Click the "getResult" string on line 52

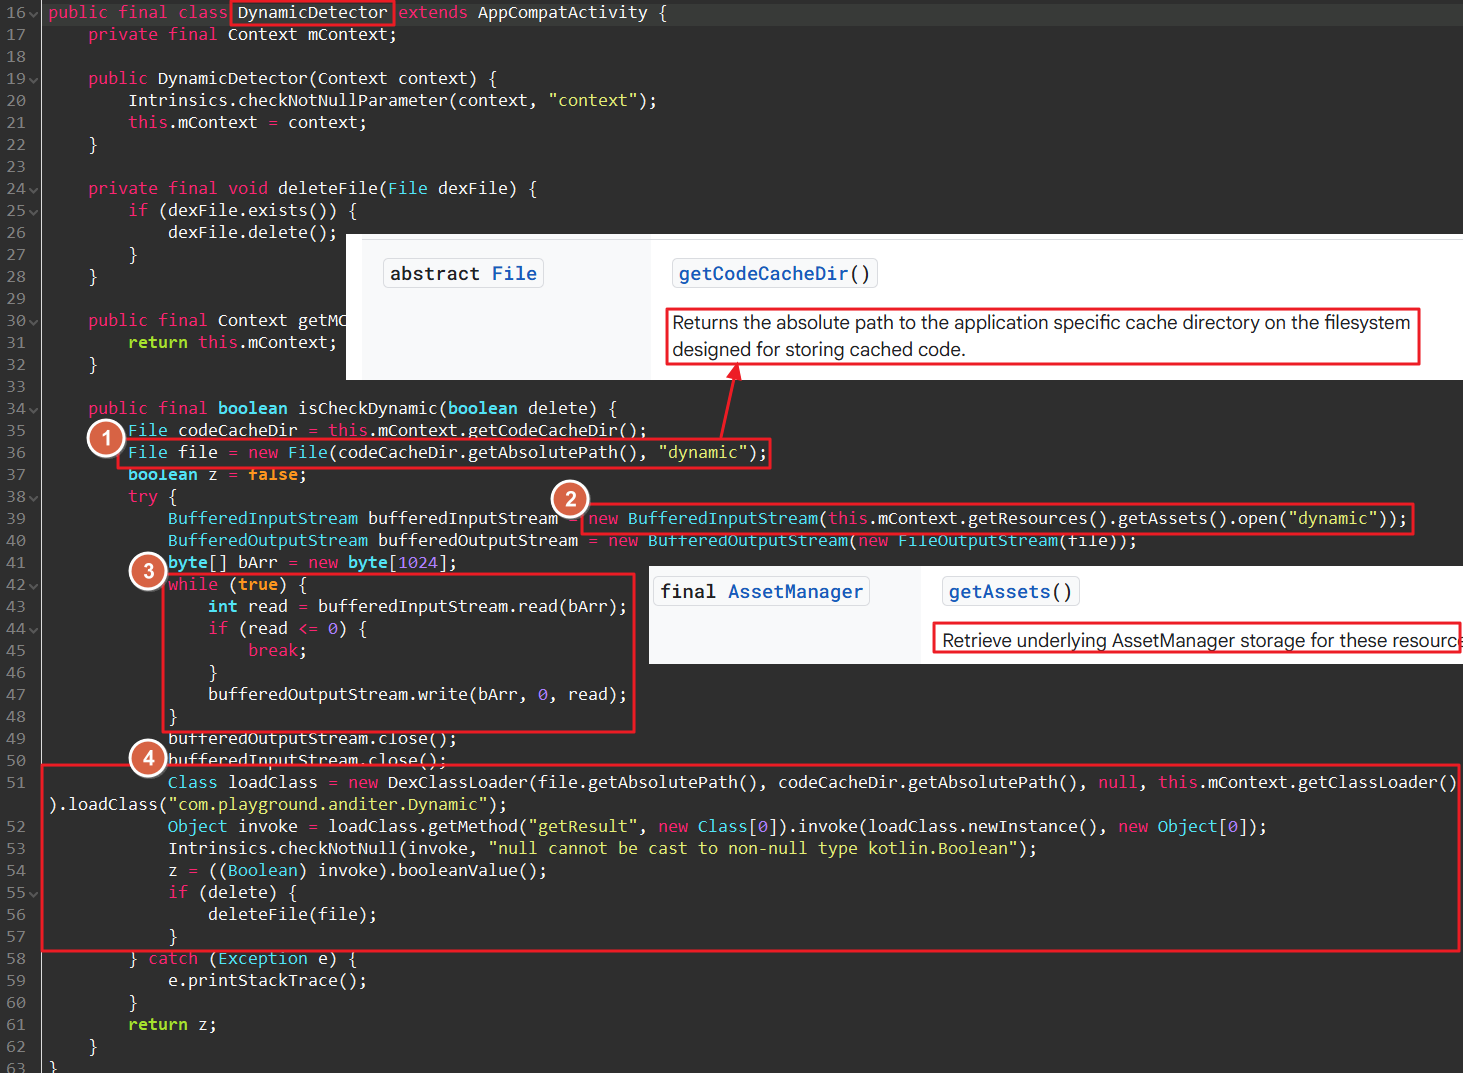[583, 827]
